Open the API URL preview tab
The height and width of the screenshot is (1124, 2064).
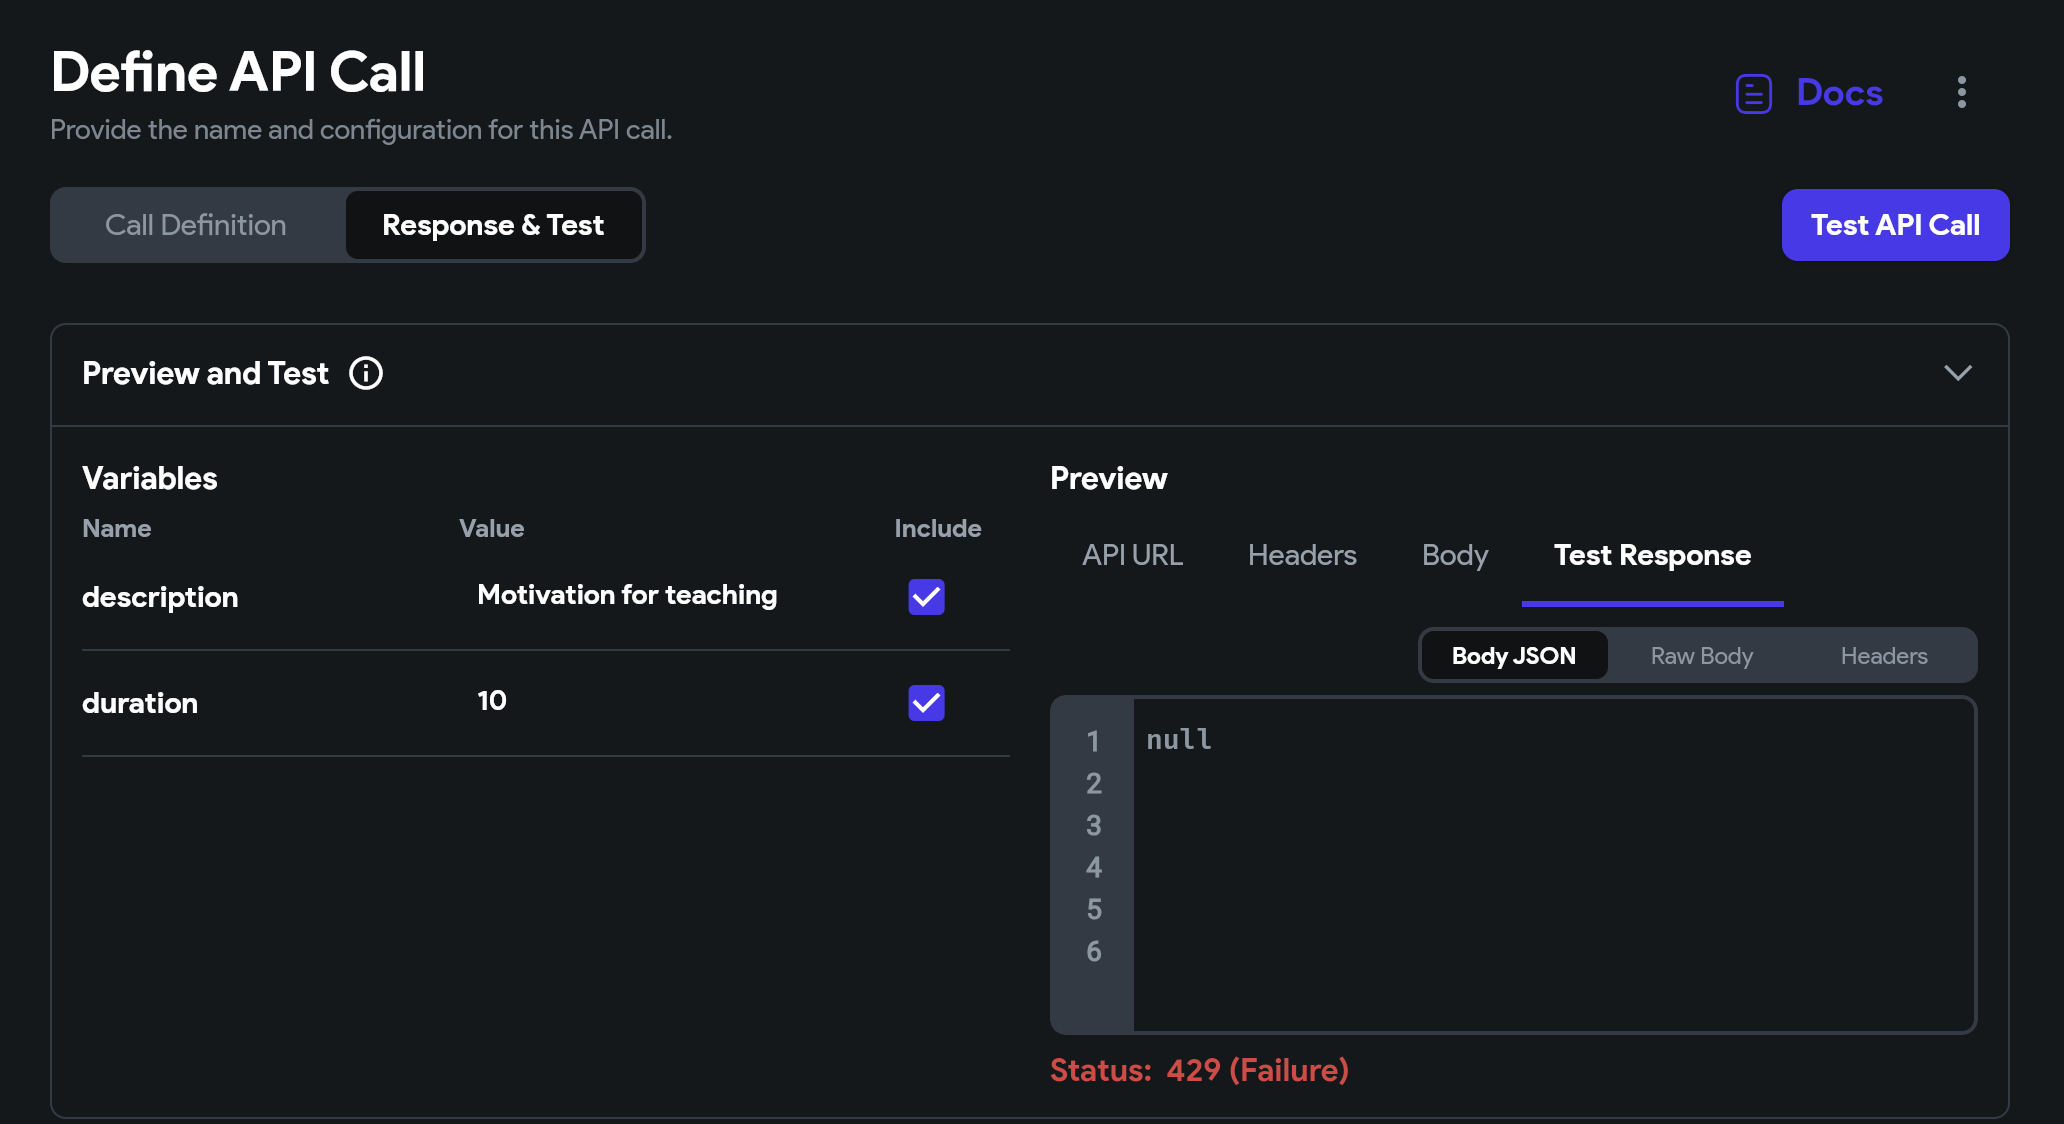(1132, 555)
